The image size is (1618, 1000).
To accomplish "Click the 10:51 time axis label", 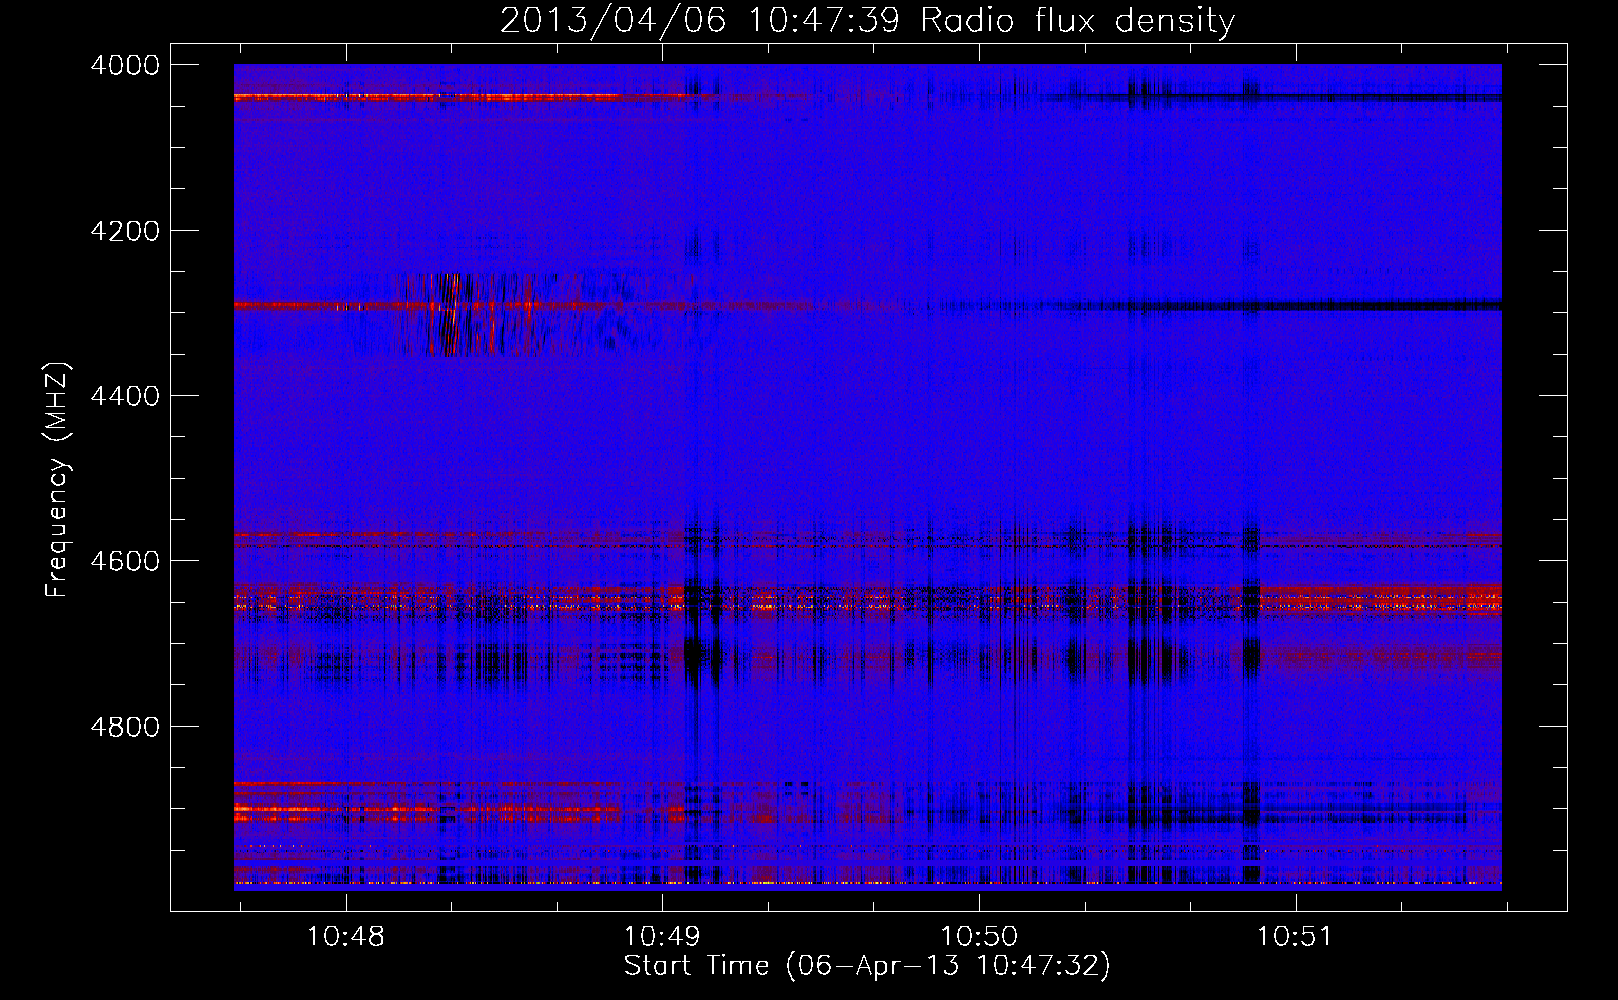I will click(1295, 937).
